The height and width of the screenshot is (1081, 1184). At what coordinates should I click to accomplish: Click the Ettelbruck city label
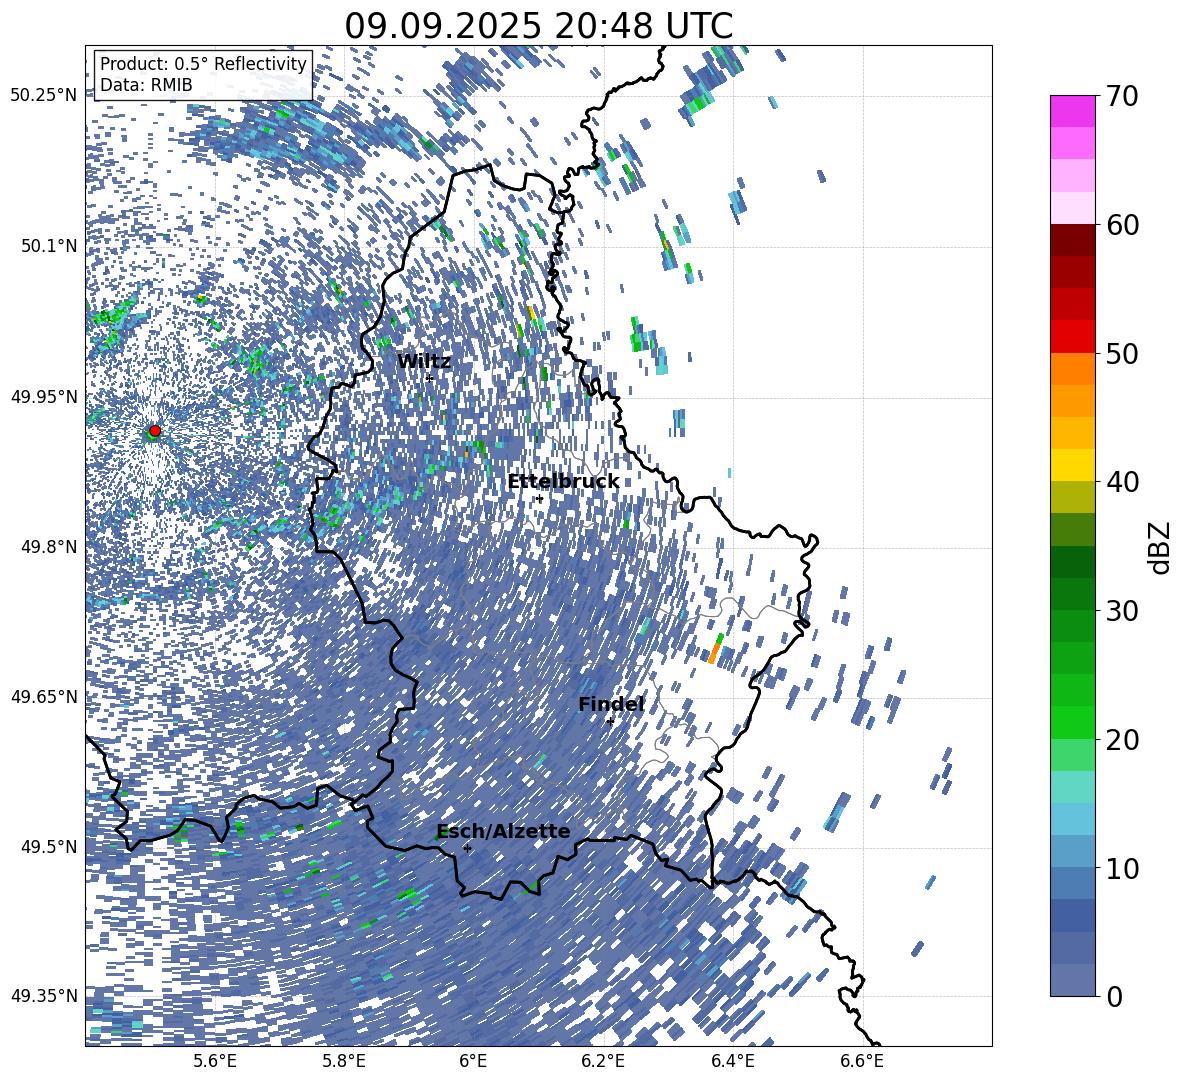[563, 482]
